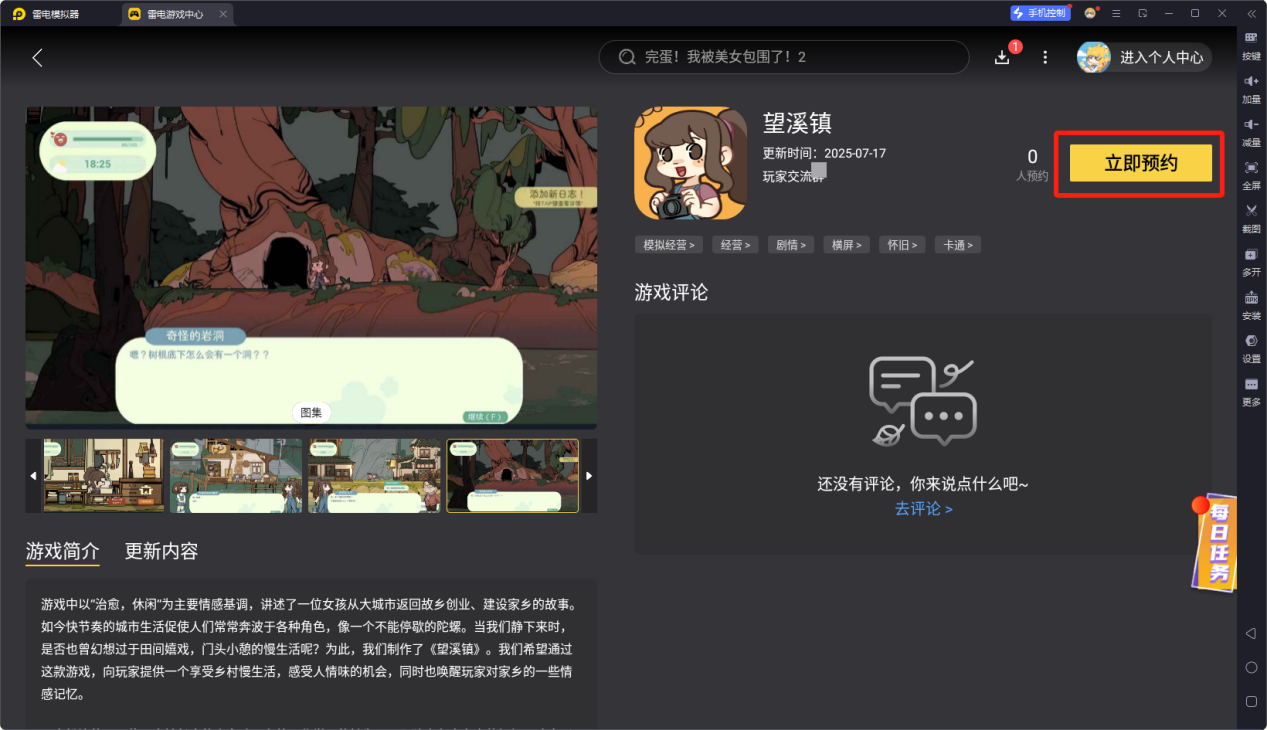The width and height of the screenshot is (1267, 730).
Task: Click the 望溪镇 game app icon
Action: 690,163
